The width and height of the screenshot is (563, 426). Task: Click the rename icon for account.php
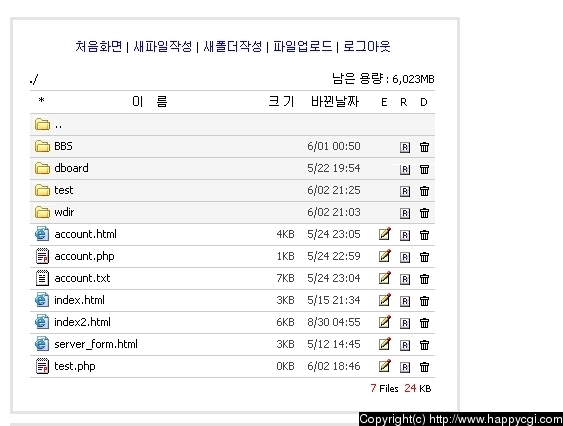coord(405,257)
